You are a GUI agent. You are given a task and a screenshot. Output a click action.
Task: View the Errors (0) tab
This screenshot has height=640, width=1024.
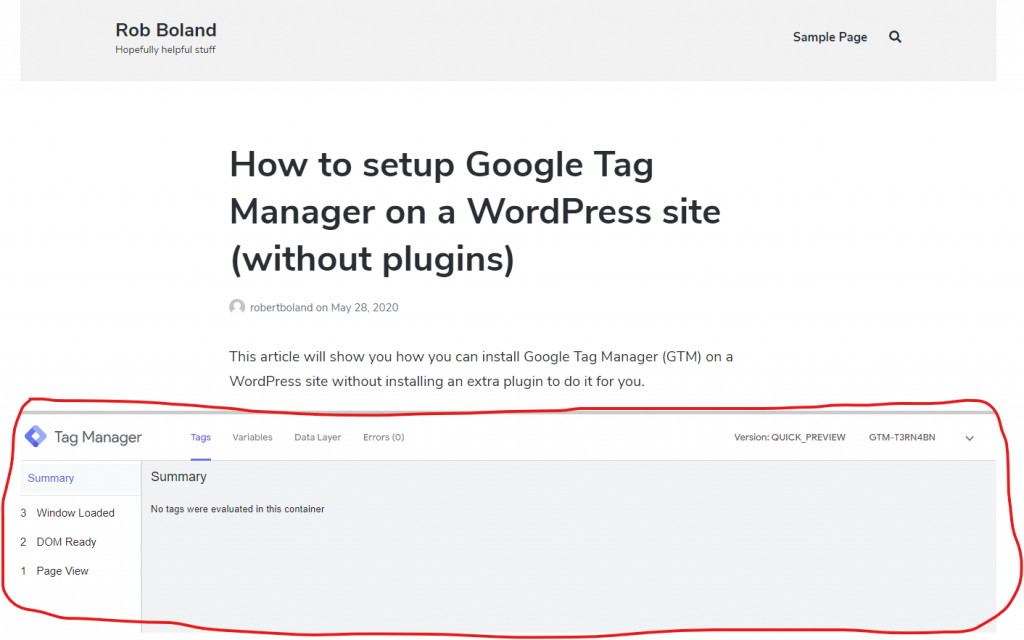point(383,437)
